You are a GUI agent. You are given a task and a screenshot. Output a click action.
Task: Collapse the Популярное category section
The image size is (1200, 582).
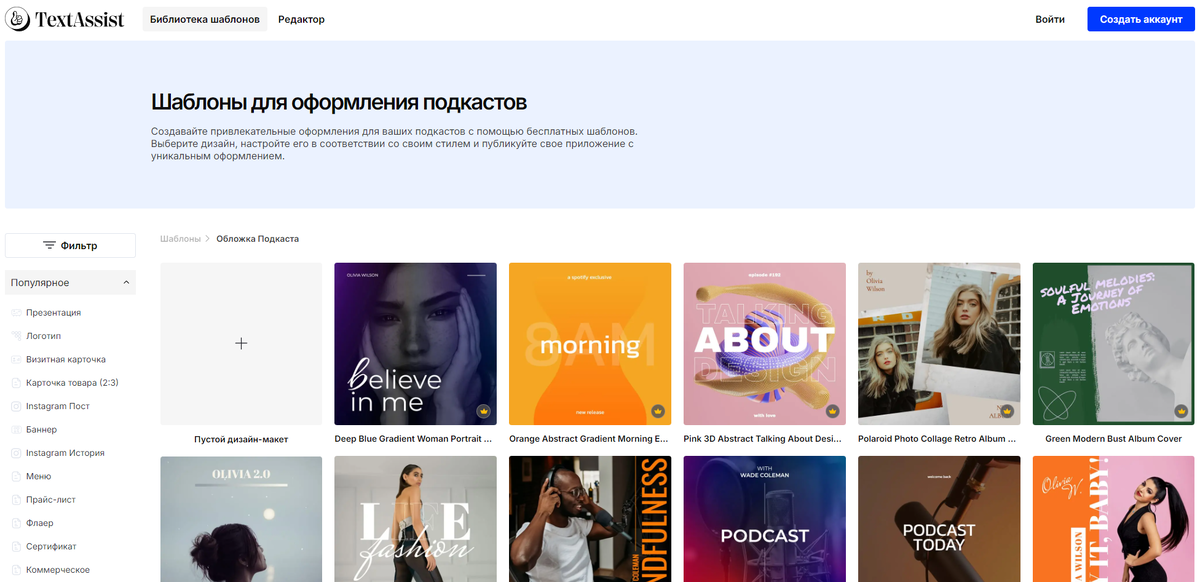(126, 282)
